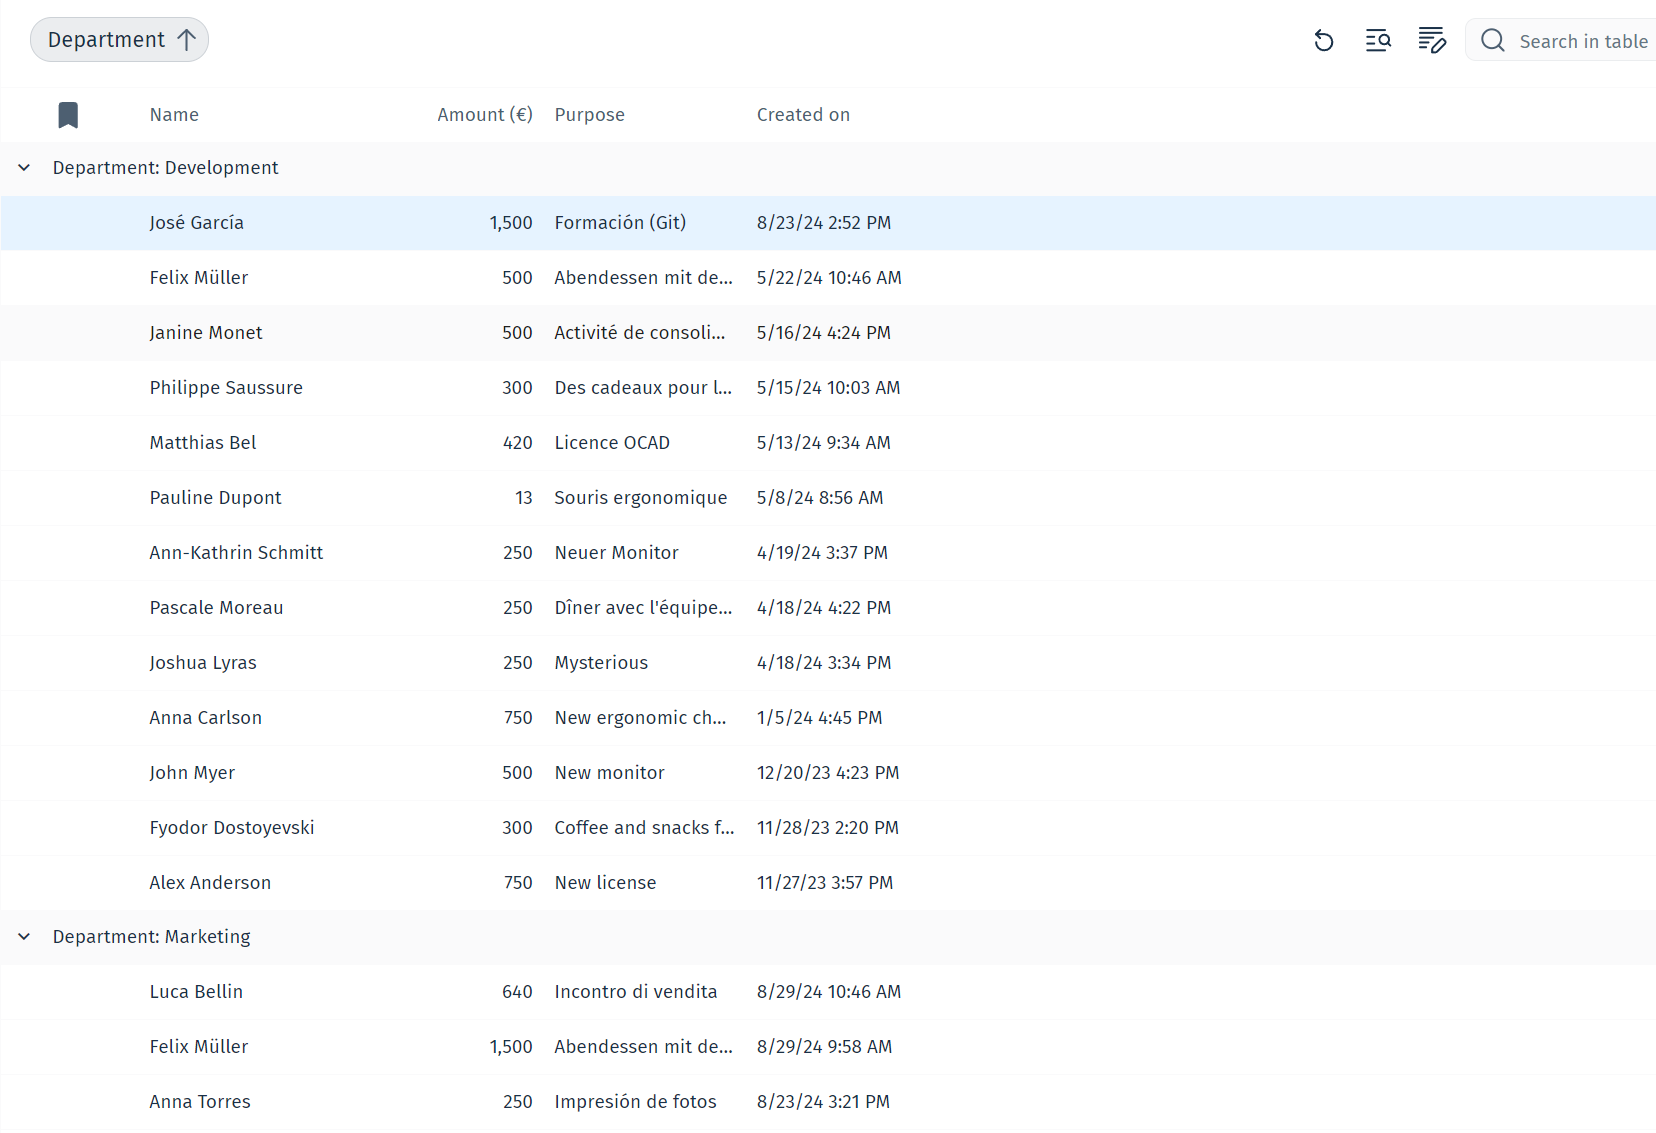Click the Licence OCAD purpose cell
This screenshot has width=1656, height=1133.
612,443
